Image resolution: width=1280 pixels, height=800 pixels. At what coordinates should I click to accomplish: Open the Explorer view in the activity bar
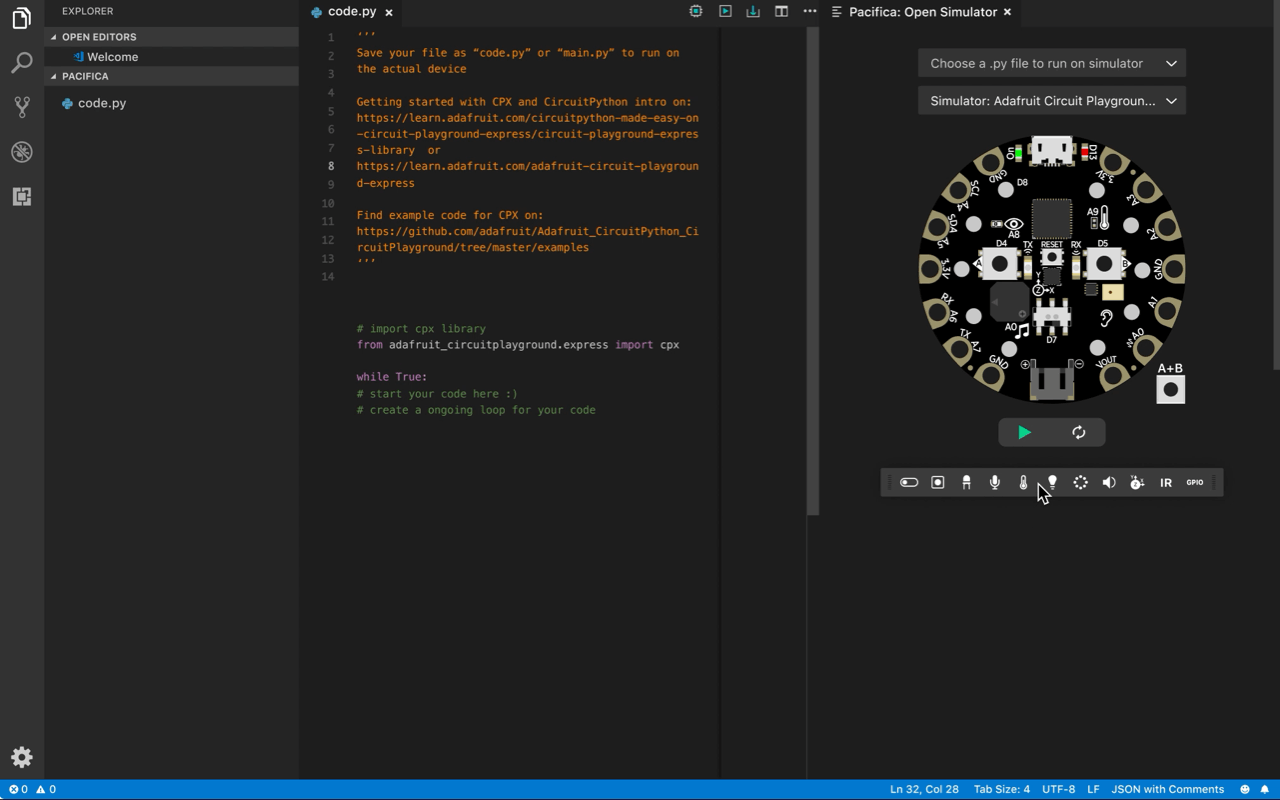pyautogui.click(x=21, y=19)
